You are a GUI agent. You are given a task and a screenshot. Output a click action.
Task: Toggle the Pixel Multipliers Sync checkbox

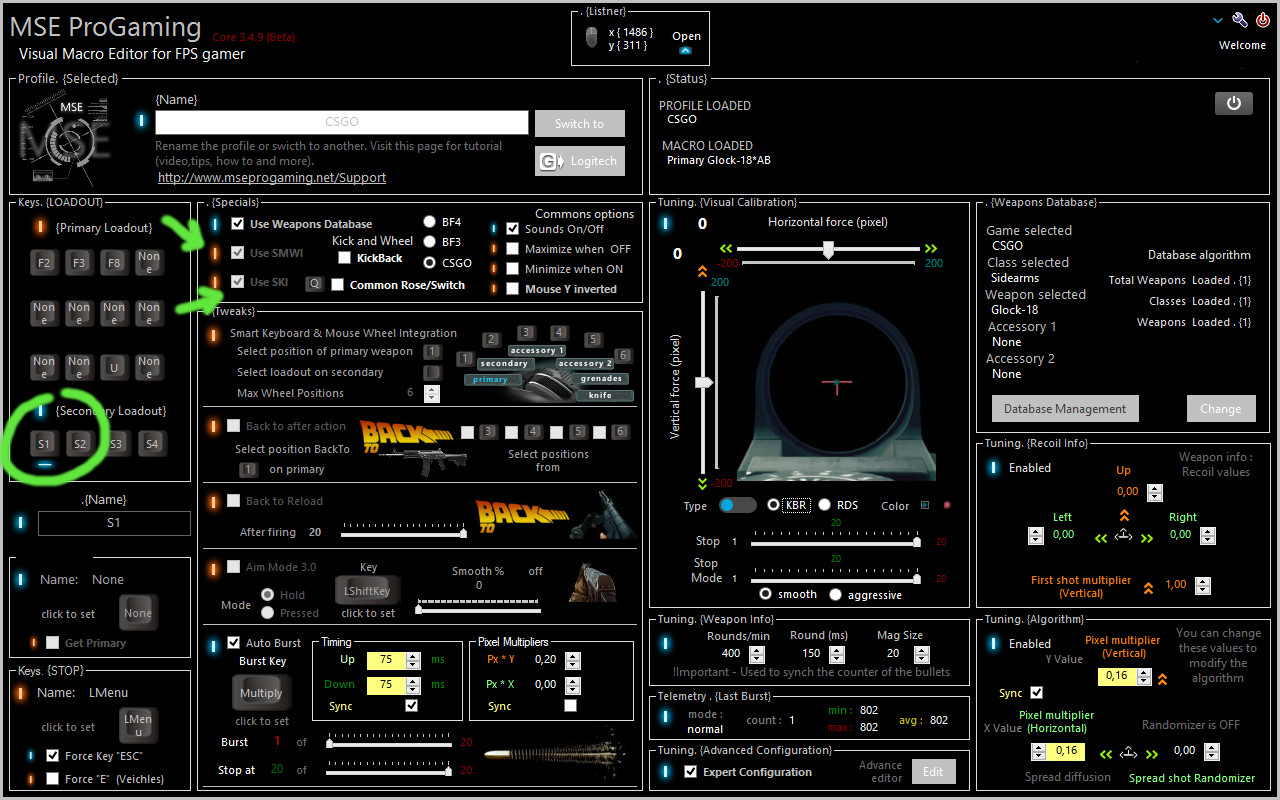570,706
